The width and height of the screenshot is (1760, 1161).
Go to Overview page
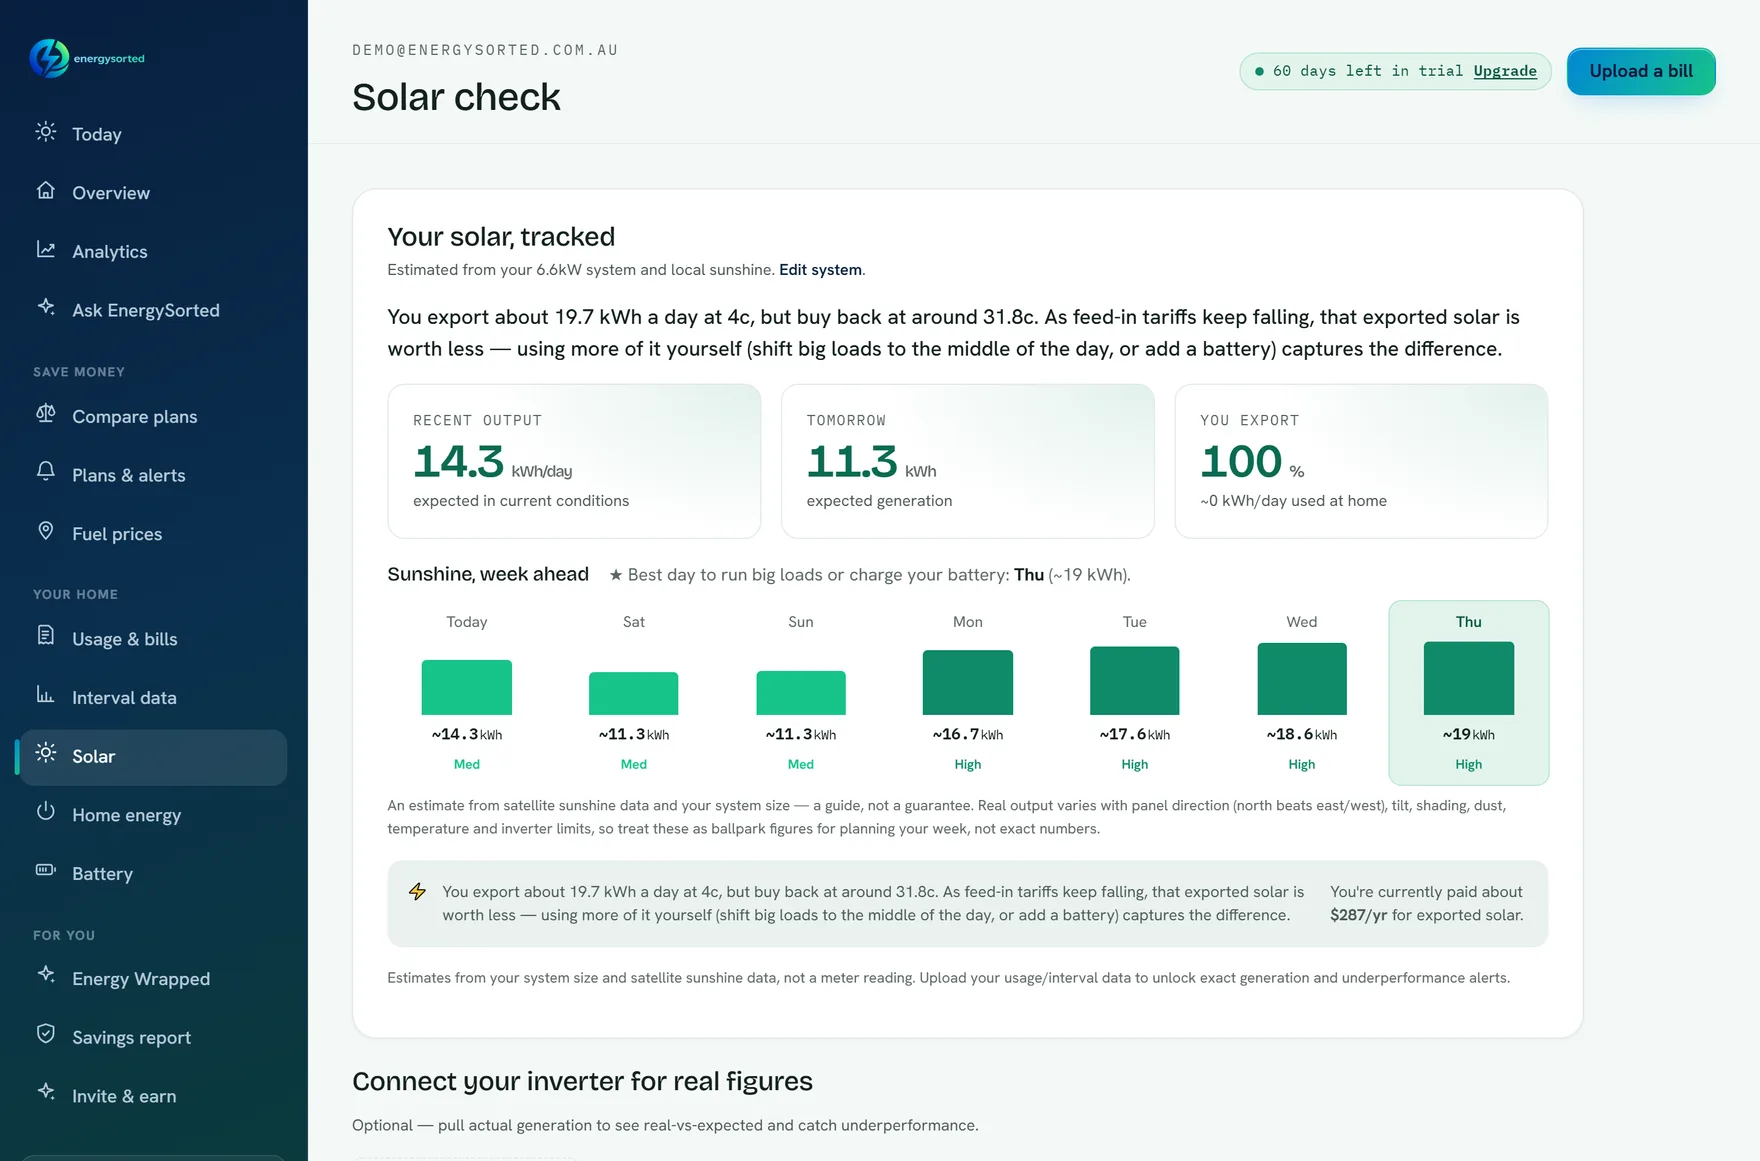[152, 193]
